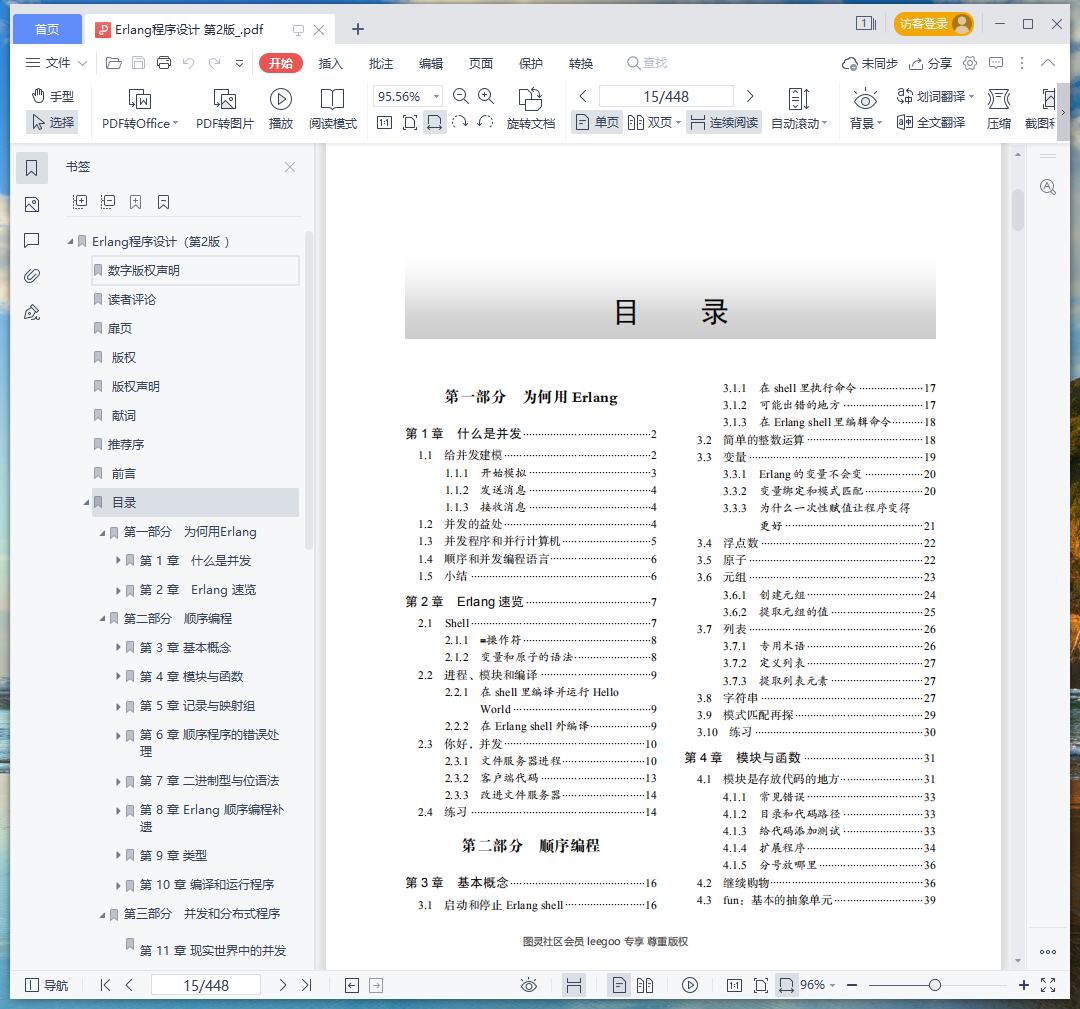Viewport: 1080px width, 1009px height.
Task: Switch to single page view (单页)
Action: (597, 123)
